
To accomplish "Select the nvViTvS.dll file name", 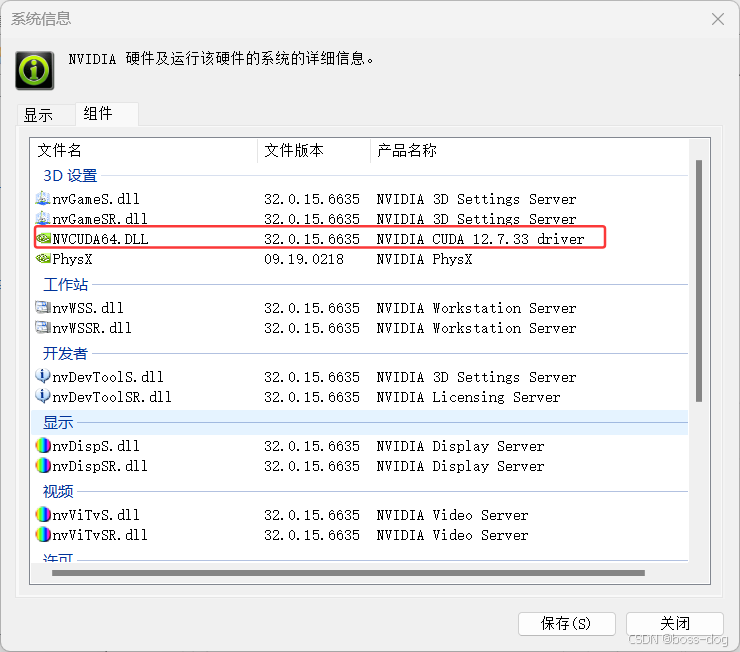I will tap(96, 515).
